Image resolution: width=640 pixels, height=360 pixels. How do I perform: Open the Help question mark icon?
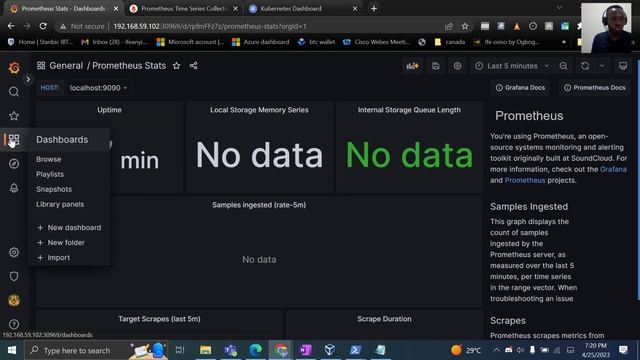click(x=14, y=324)
